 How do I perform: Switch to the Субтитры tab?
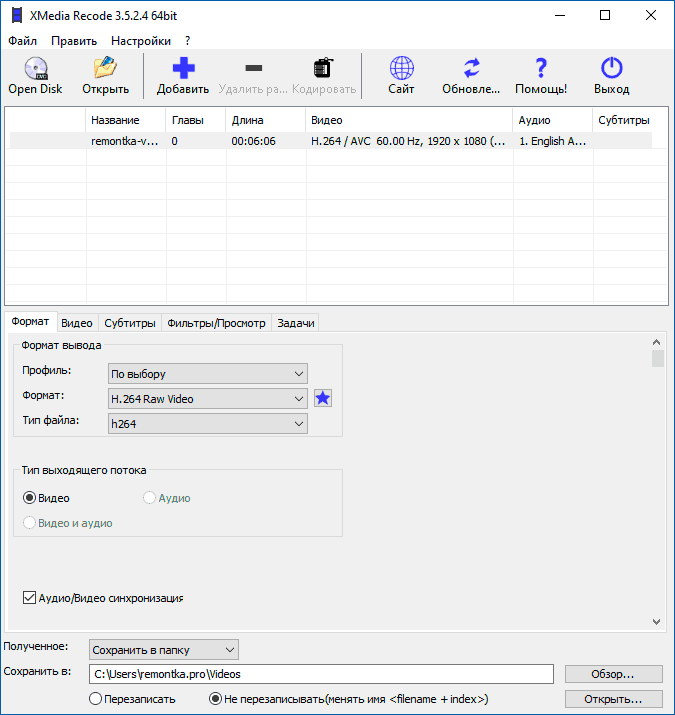click(x=130, y=323)
